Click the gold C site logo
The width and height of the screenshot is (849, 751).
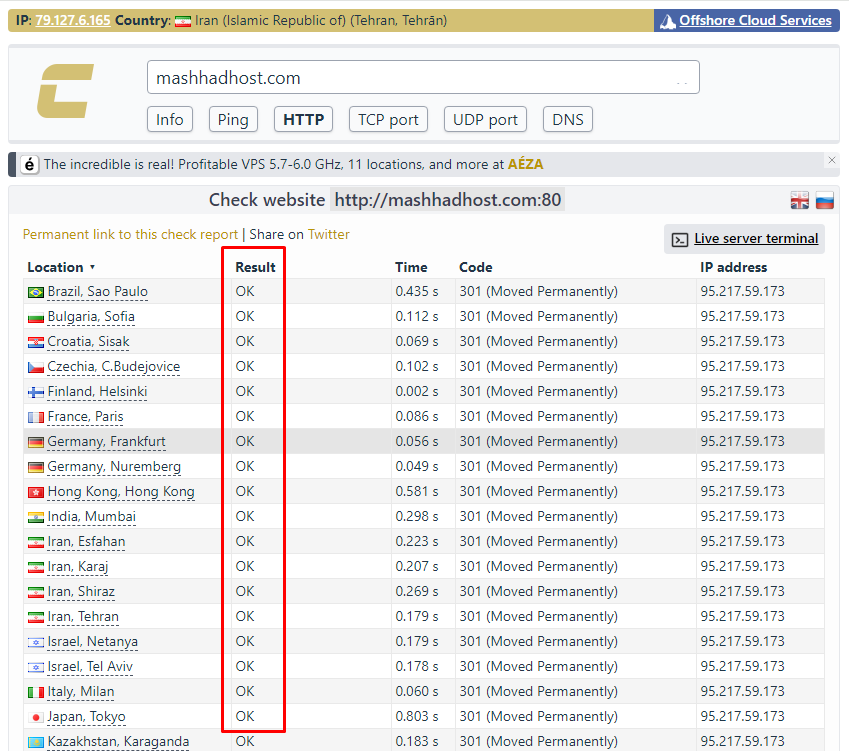point(66,91)
